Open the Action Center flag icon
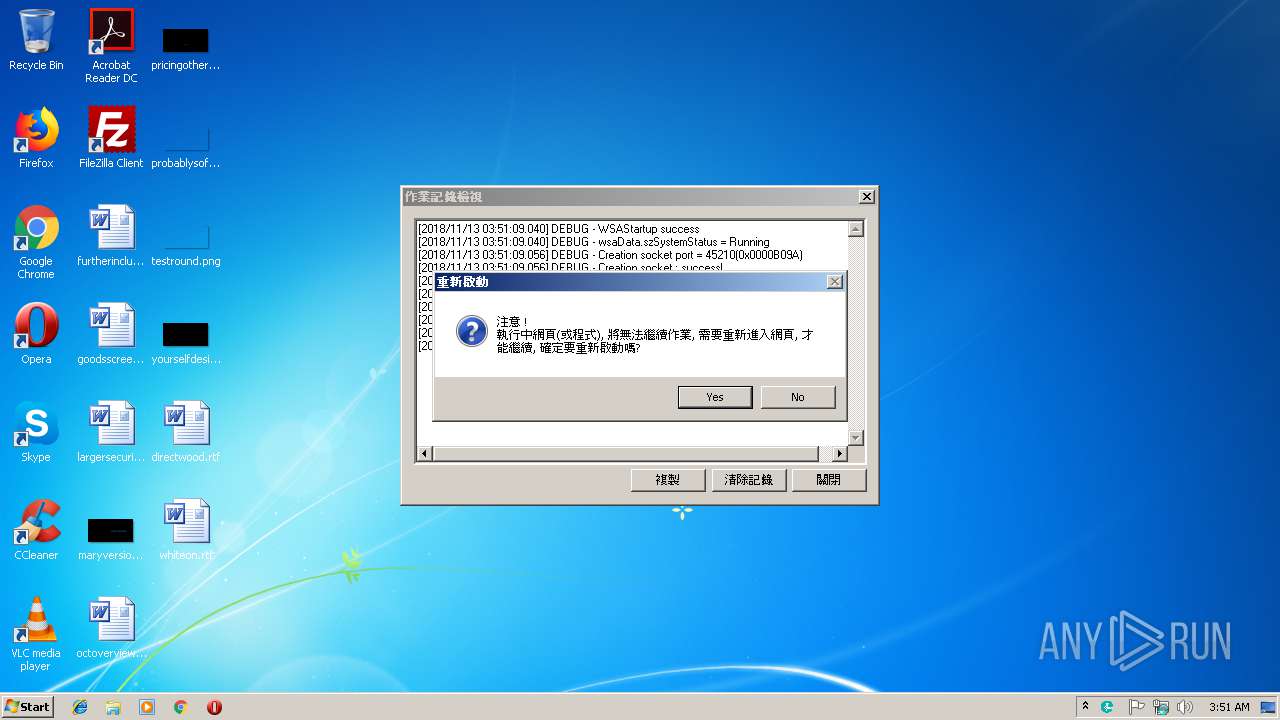 tap(1136, 707)
